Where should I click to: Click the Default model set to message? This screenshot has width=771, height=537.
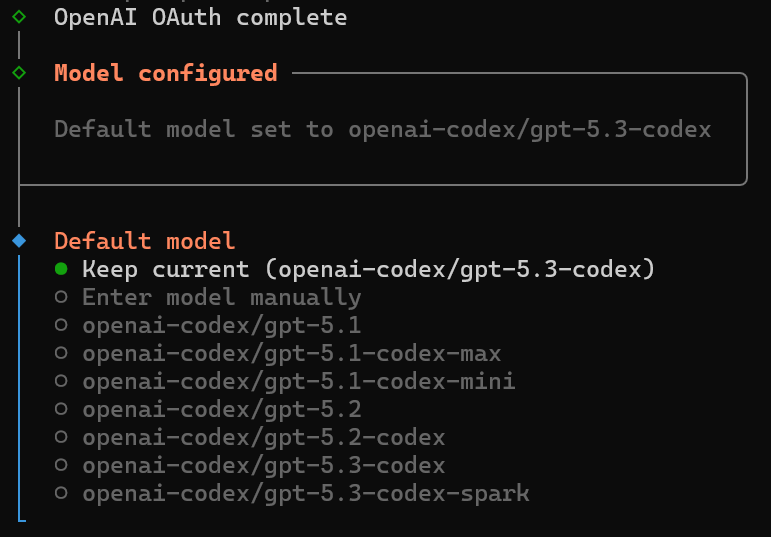(x=383, y=129)
